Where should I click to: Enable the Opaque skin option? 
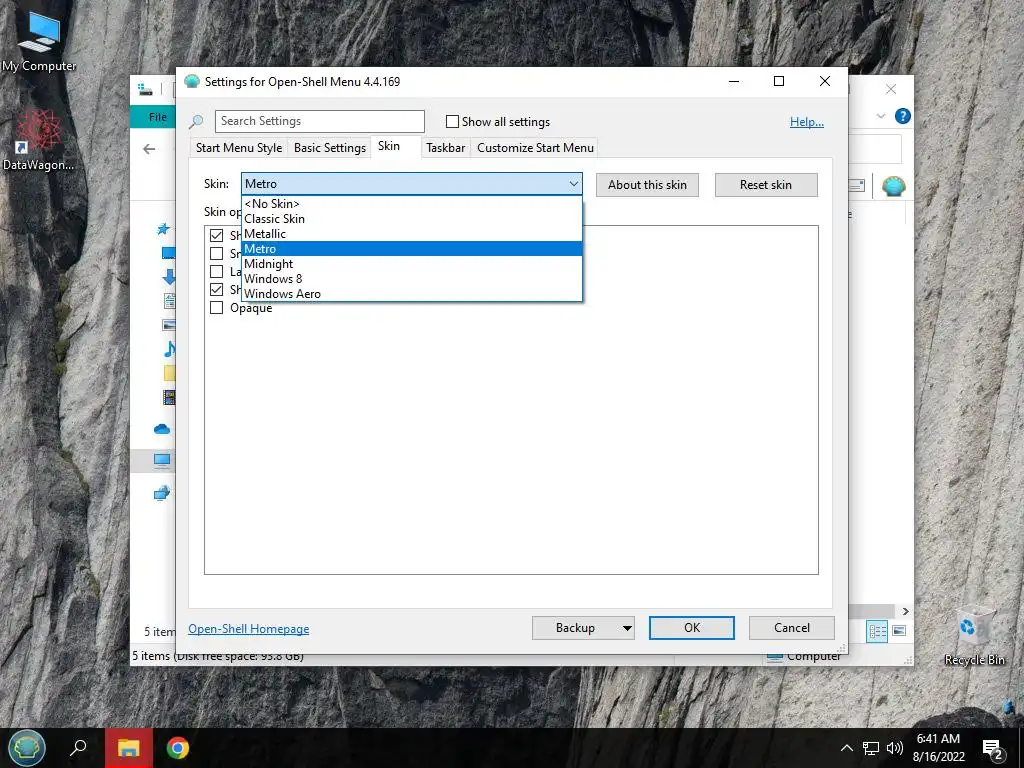216,308
